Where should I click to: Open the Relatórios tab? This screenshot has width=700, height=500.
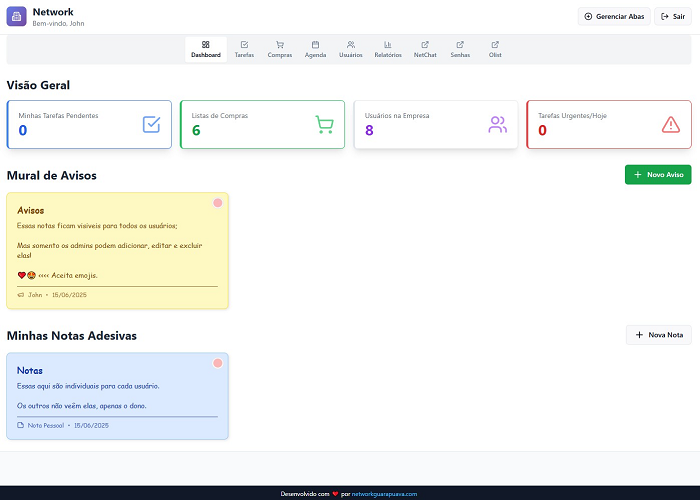(x=388, y=49)
